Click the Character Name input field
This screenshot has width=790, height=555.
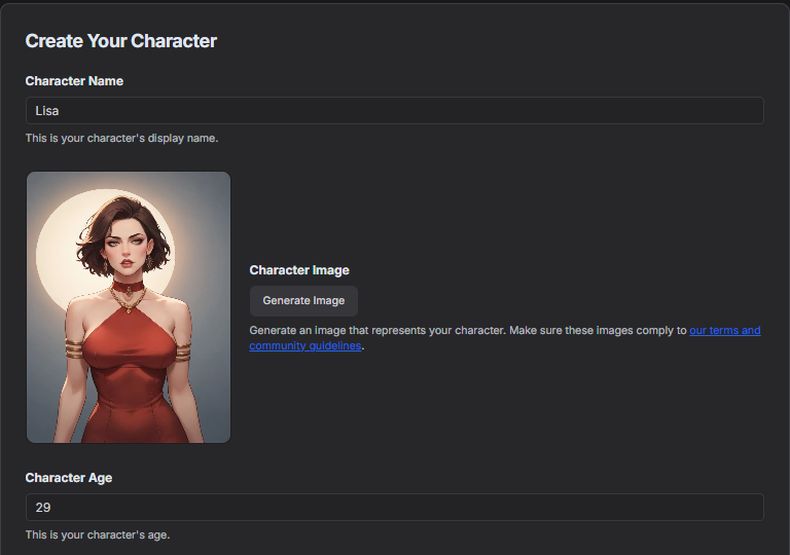(x=394, y=111)
